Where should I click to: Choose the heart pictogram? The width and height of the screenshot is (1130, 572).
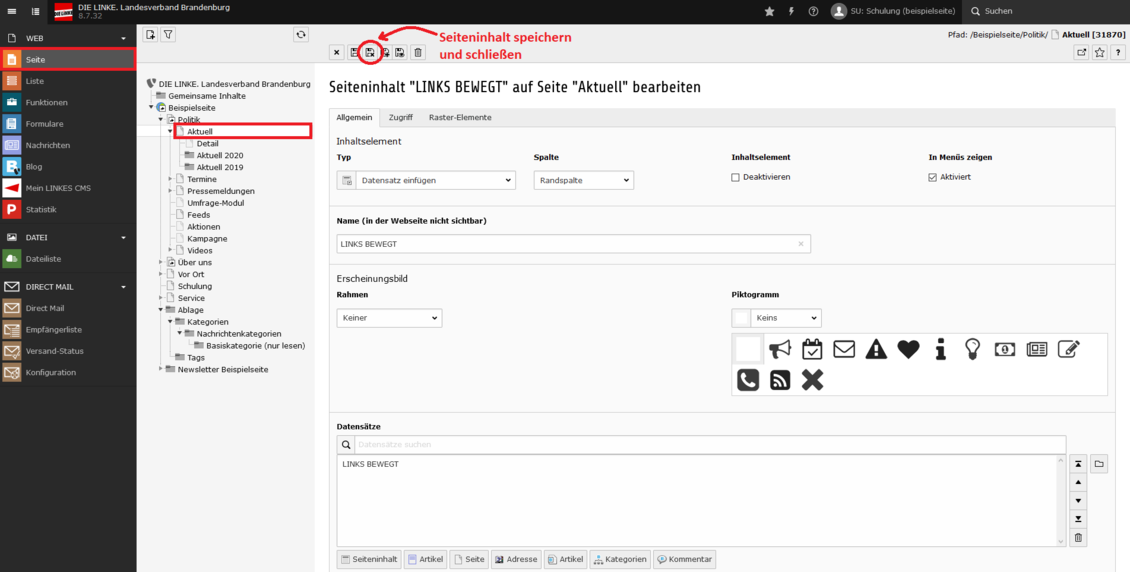[x=908, y=349]
